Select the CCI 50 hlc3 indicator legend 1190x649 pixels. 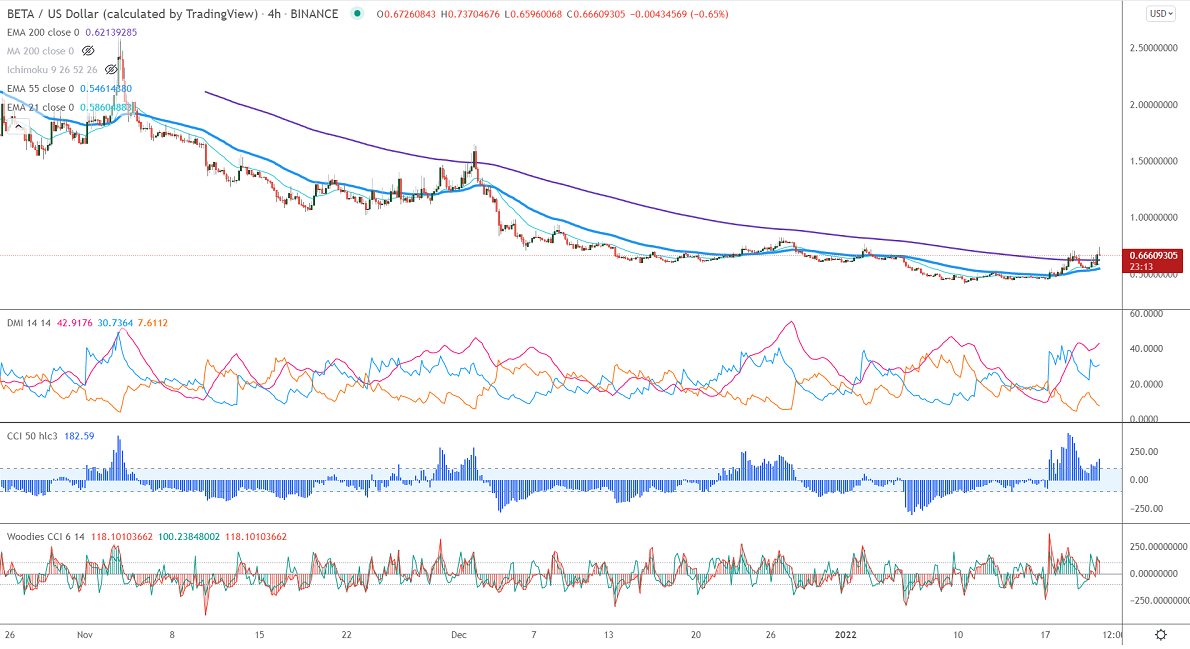[32, 436]
